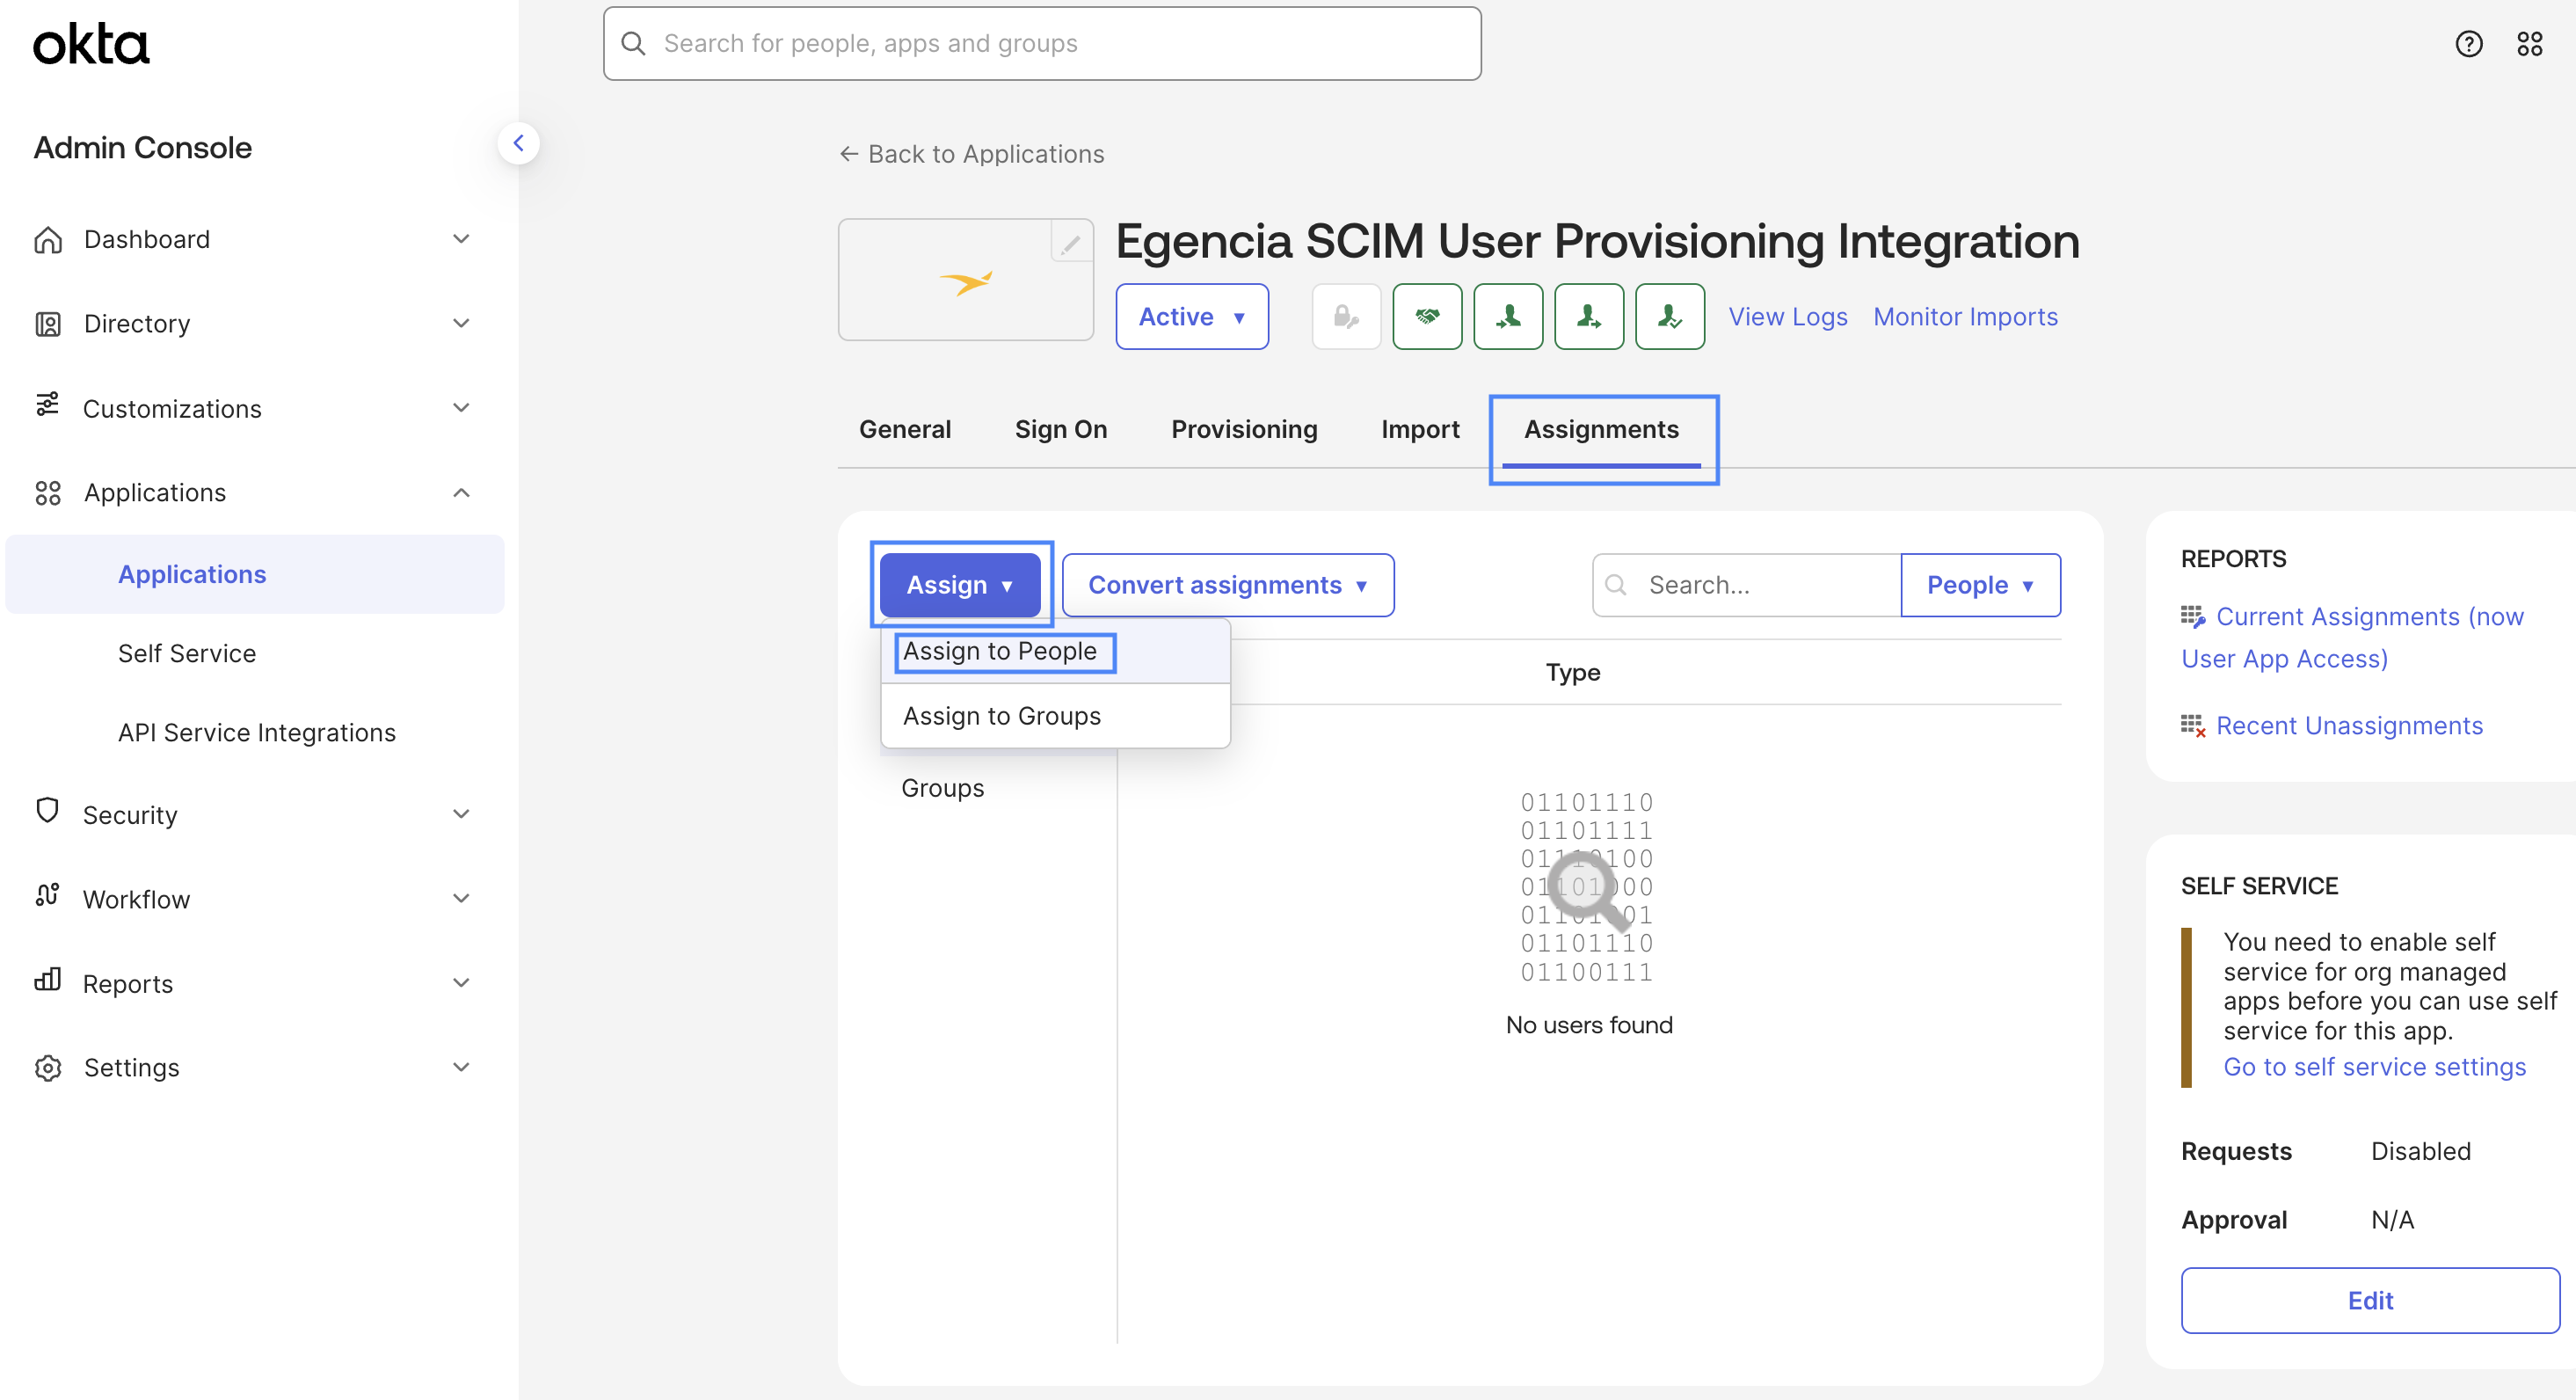2576x1400 pixels.
Task: Go Back to Applications link
Action: (971, 154)
